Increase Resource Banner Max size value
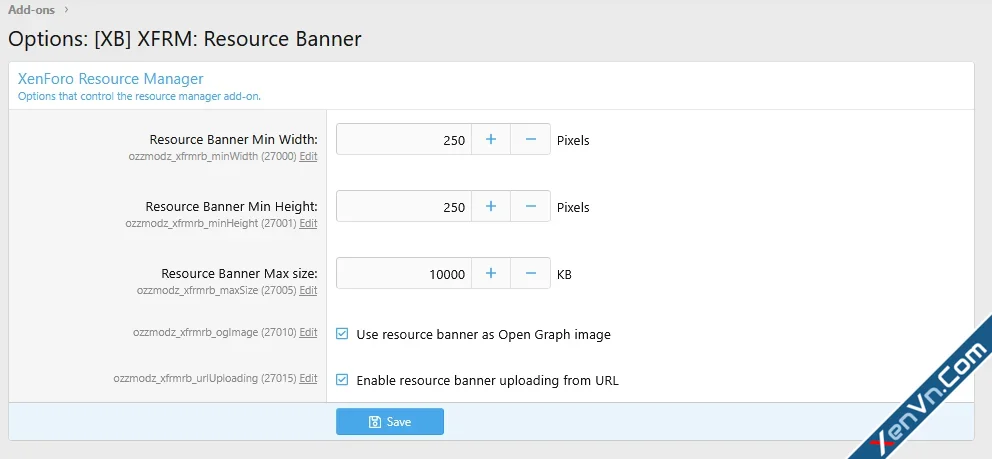 tap(490, 274)
